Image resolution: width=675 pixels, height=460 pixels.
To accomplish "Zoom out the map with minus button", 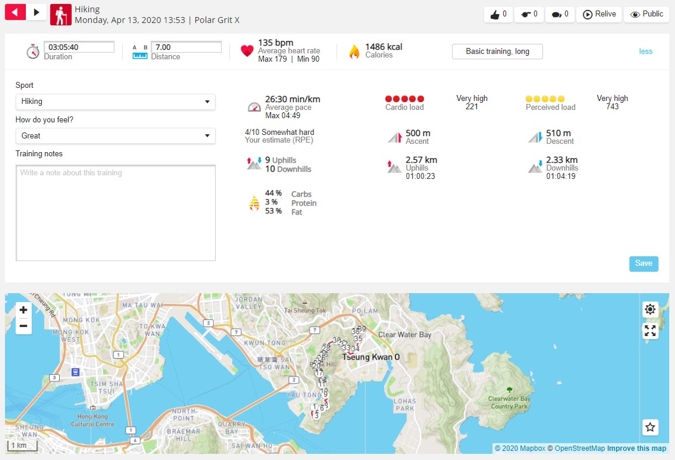I will coord(23,326).
